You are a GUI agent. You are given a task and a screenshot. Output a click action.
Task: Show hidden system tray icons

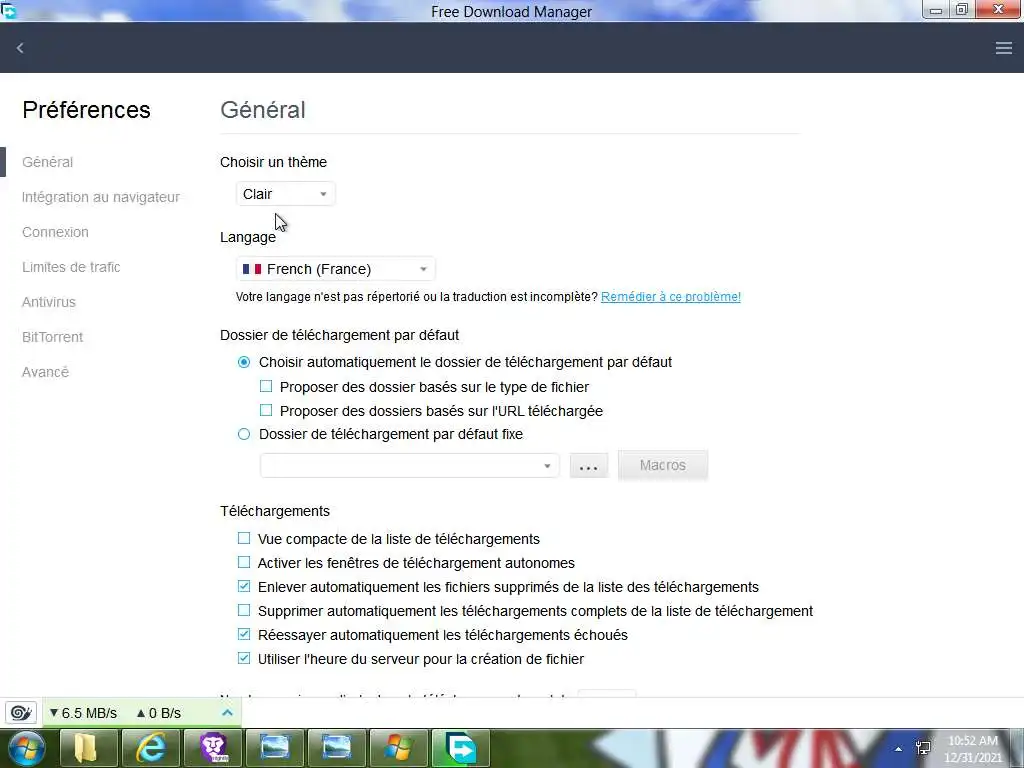898,749
